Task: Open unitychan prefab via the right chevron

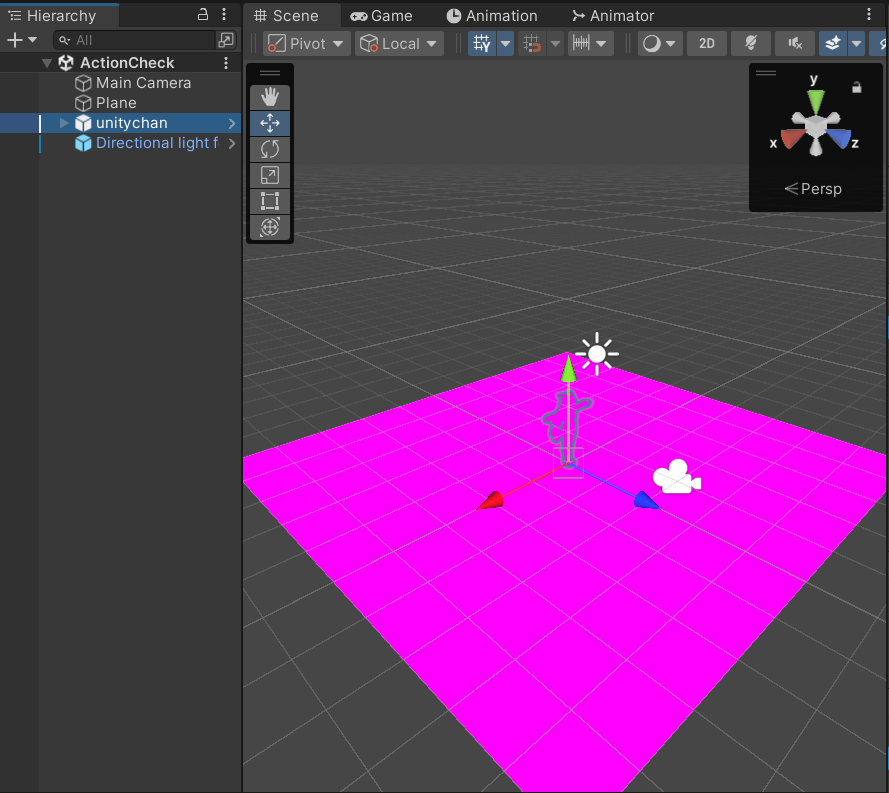Action: pyautogui.click(x=232, y=123)
